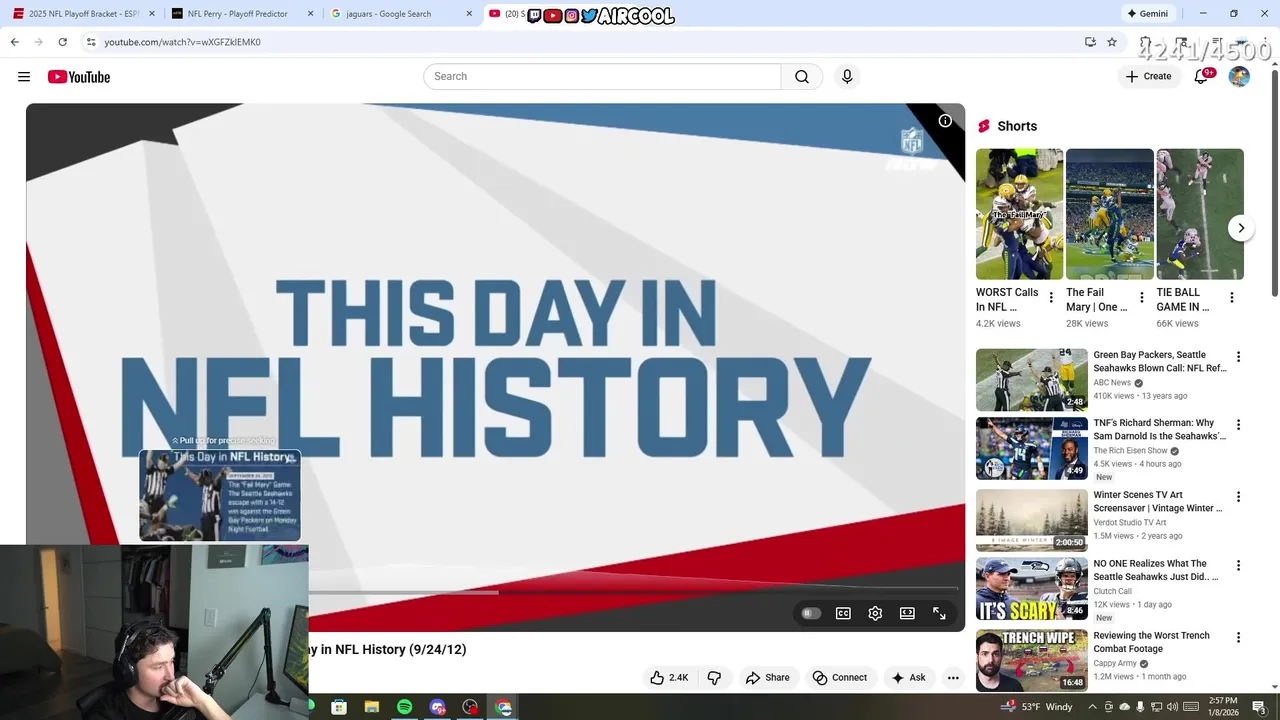This screenshot has height=720, width=1280.
Task: Open video info card icon
Action: coord(945,121)
